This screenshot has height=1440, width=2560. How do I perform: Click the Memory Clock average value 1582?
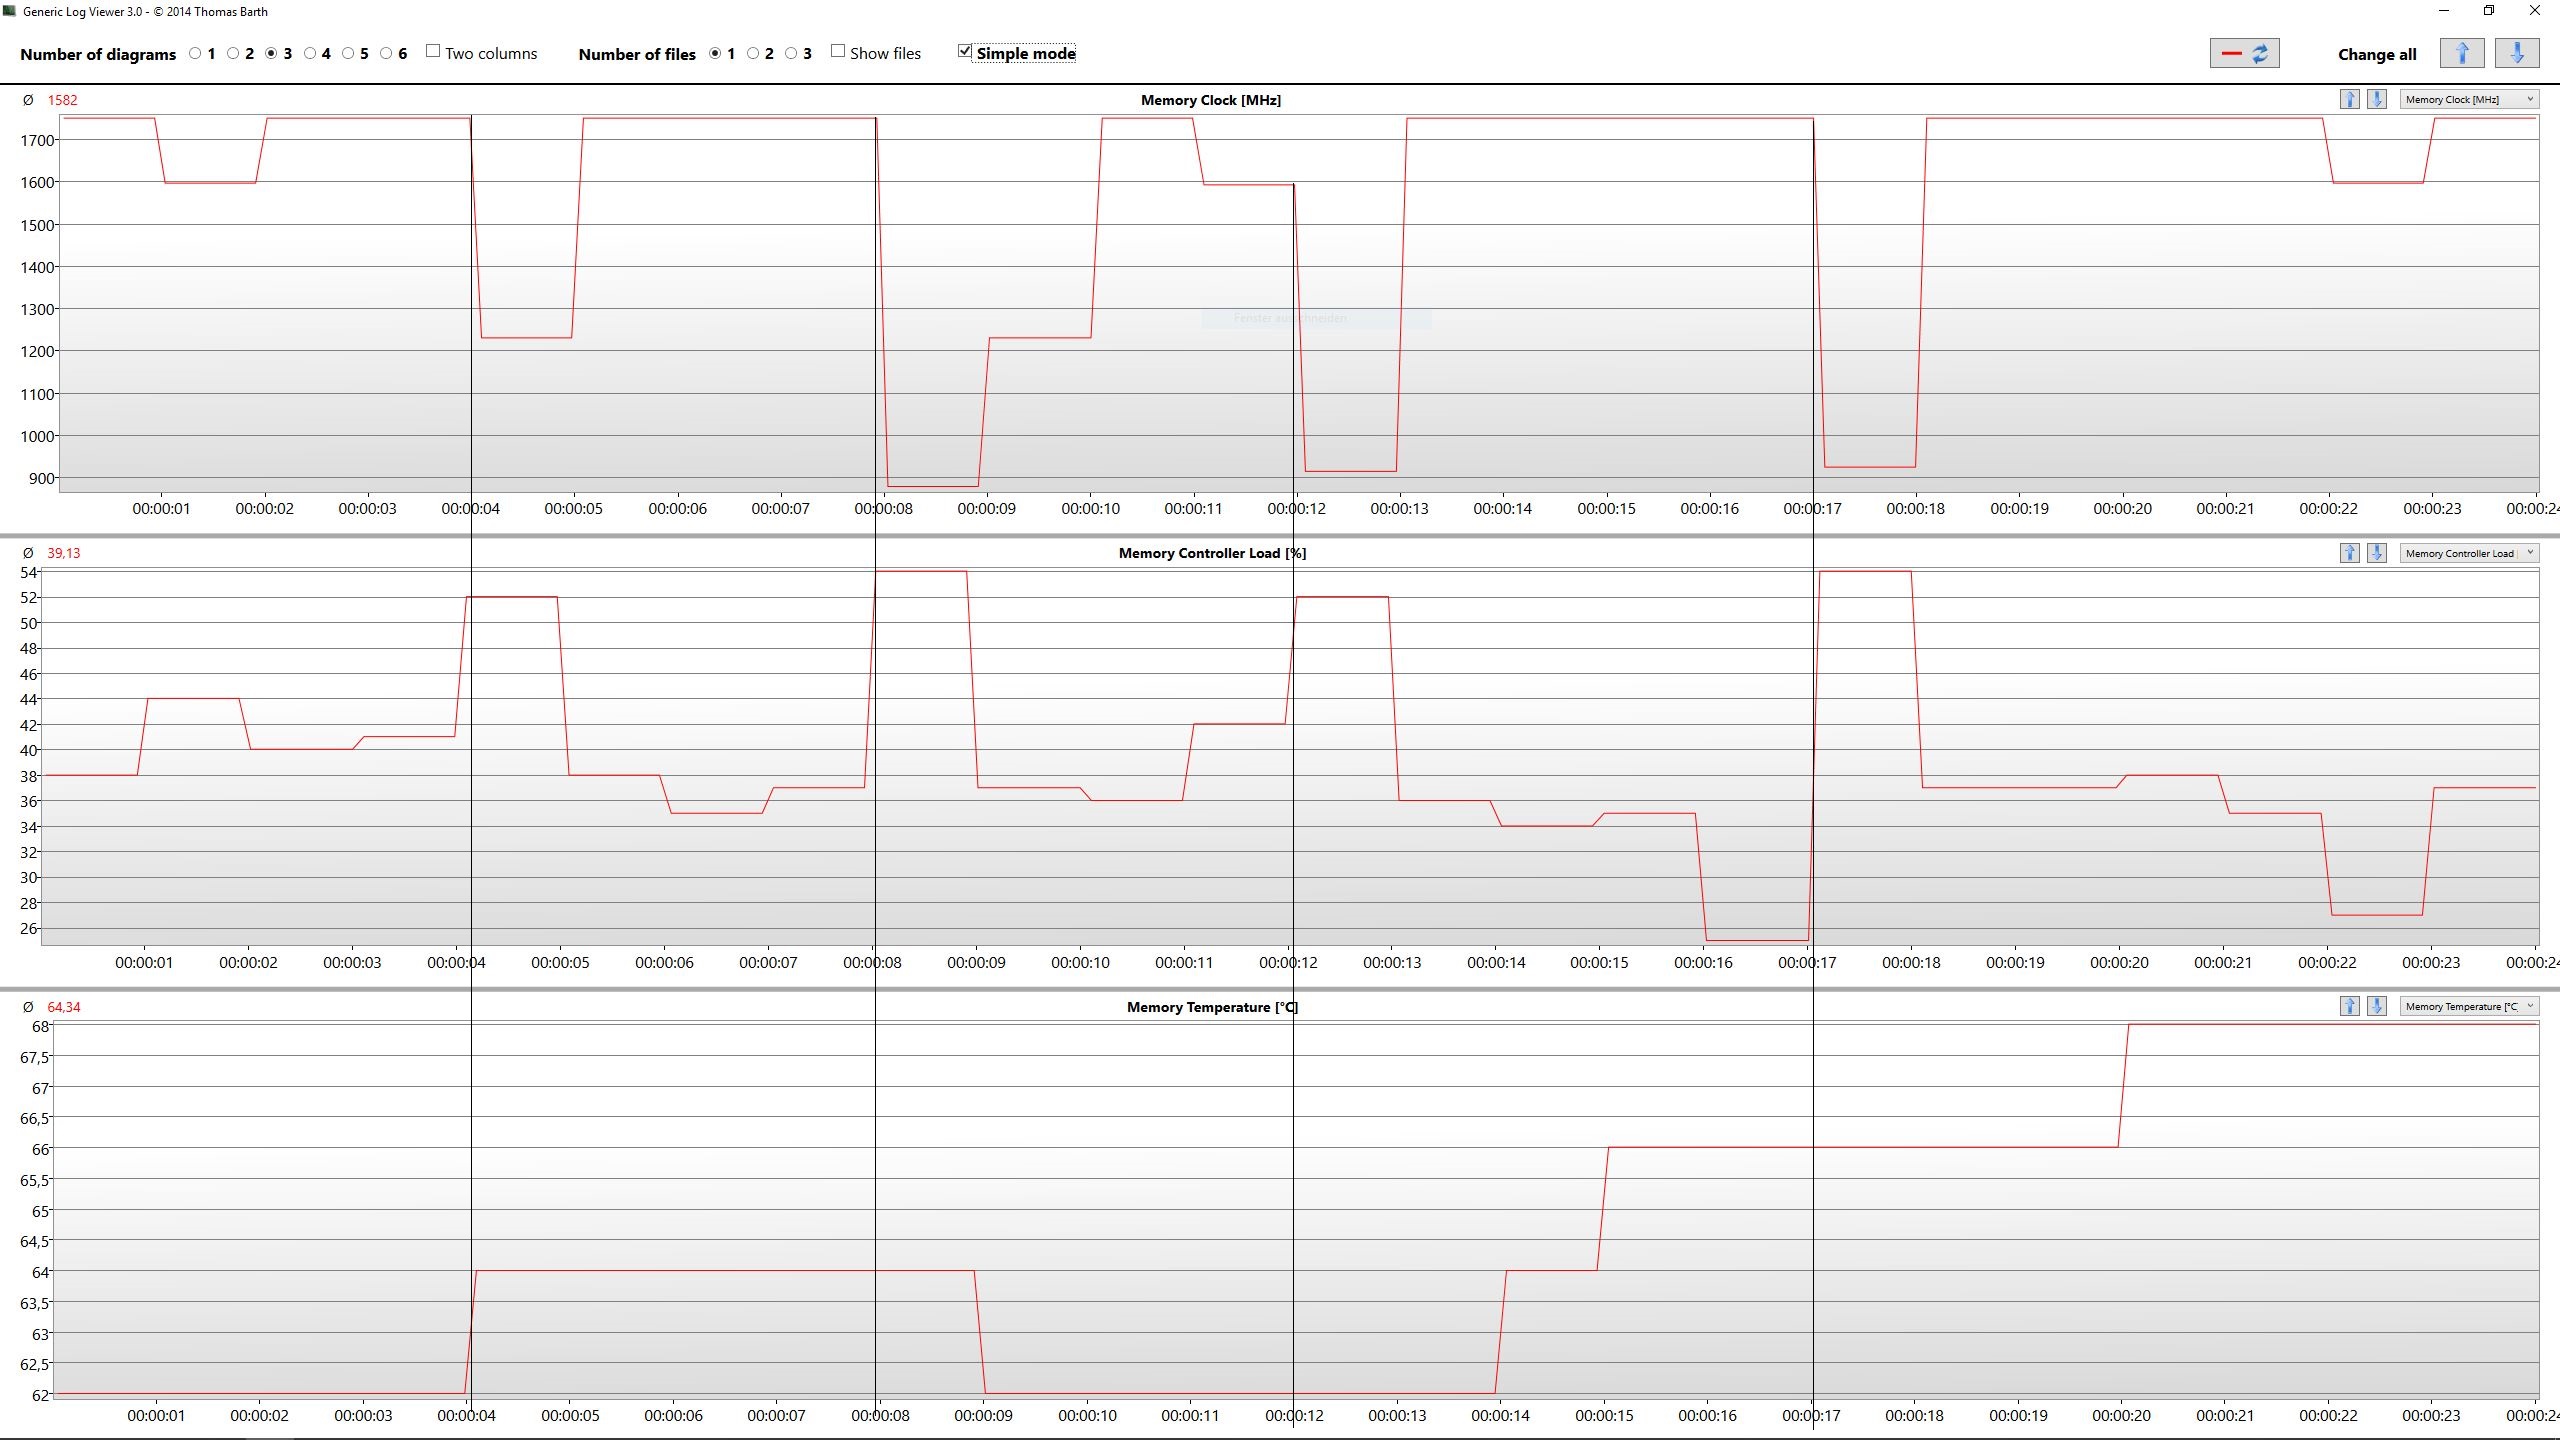62,100
